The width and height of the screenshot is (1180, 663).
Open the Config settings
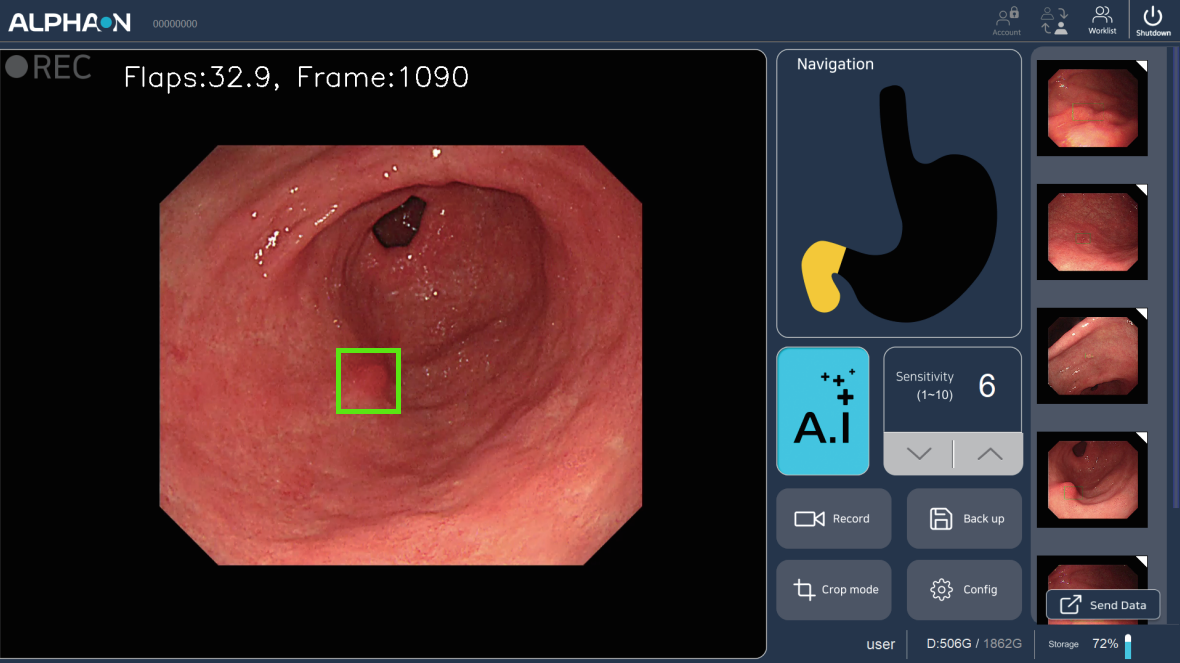click(964, 590)
